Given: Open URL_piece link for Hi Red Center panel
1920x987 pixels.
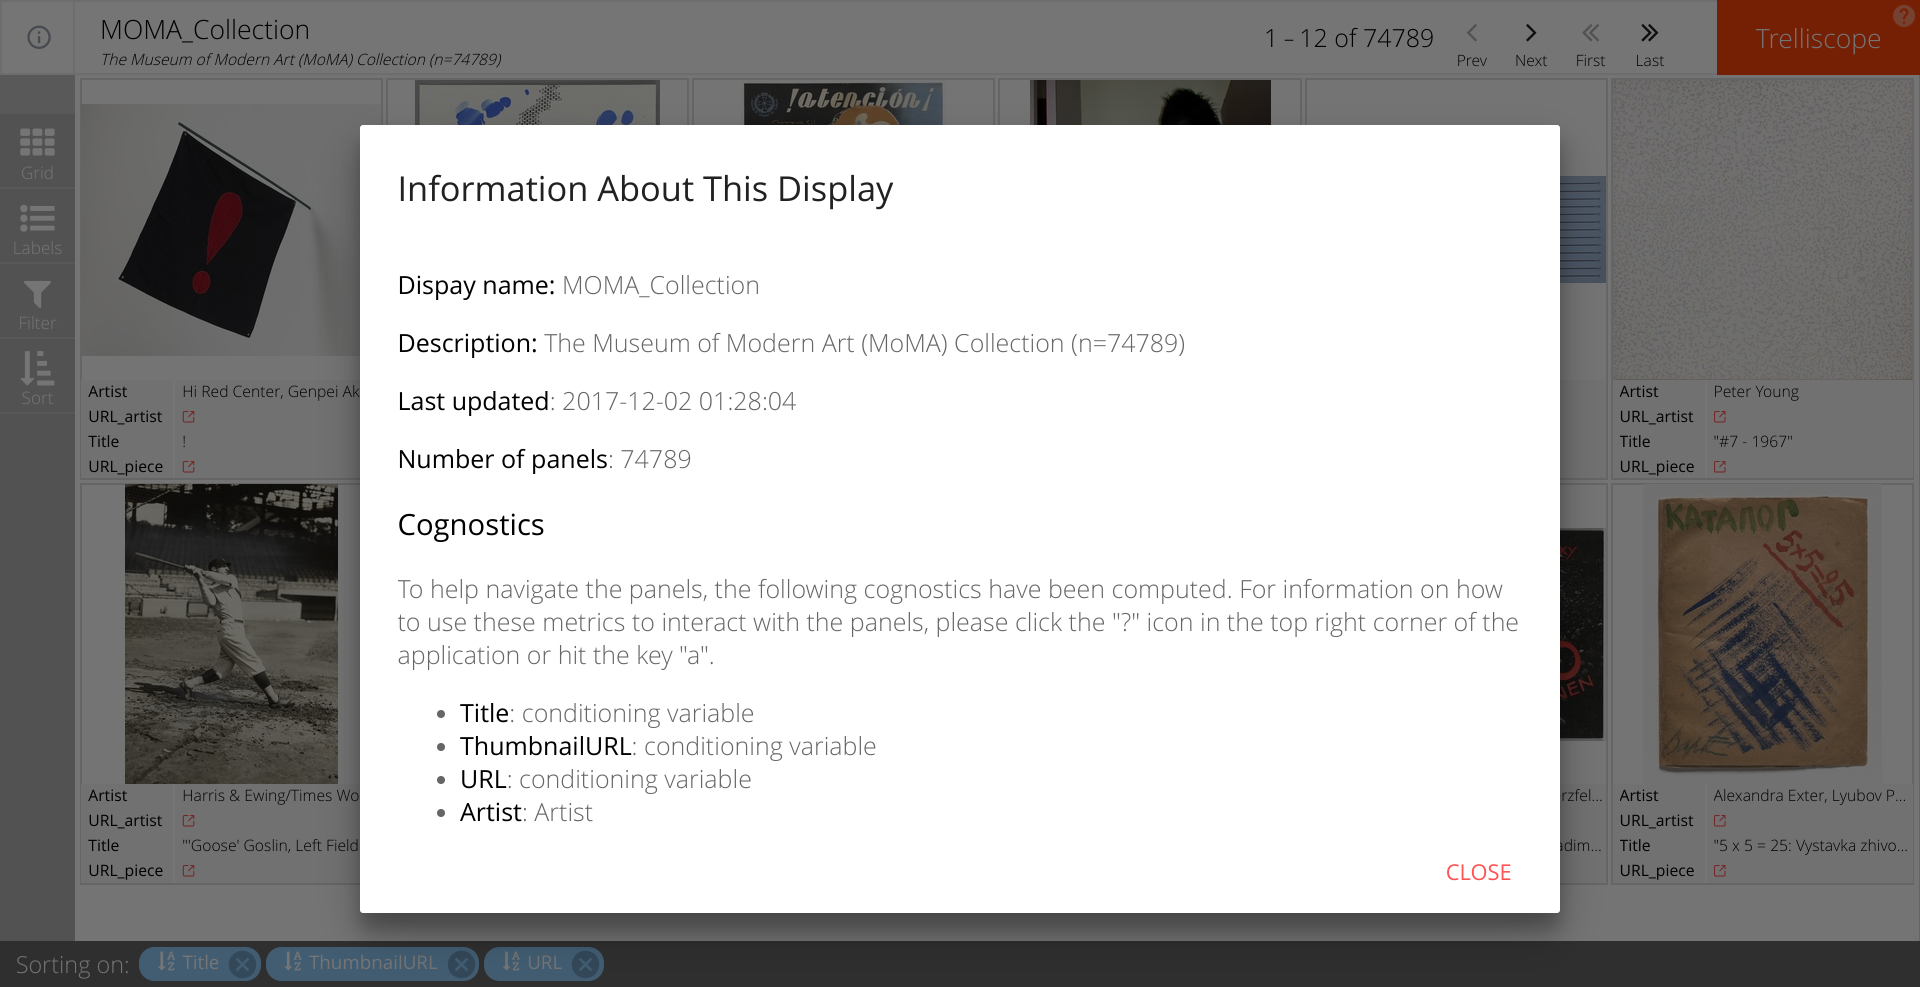Looking at the screenshot, I should point(188,467).
